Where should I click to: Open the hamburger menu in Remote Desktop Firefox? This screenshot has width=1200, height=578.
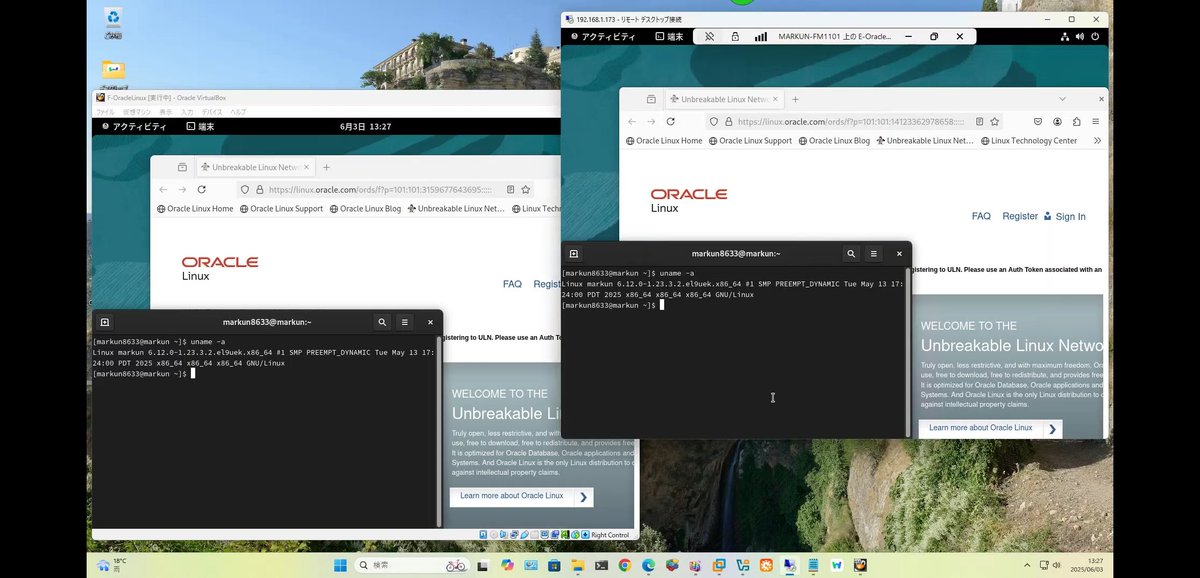tap(1095, 121)
